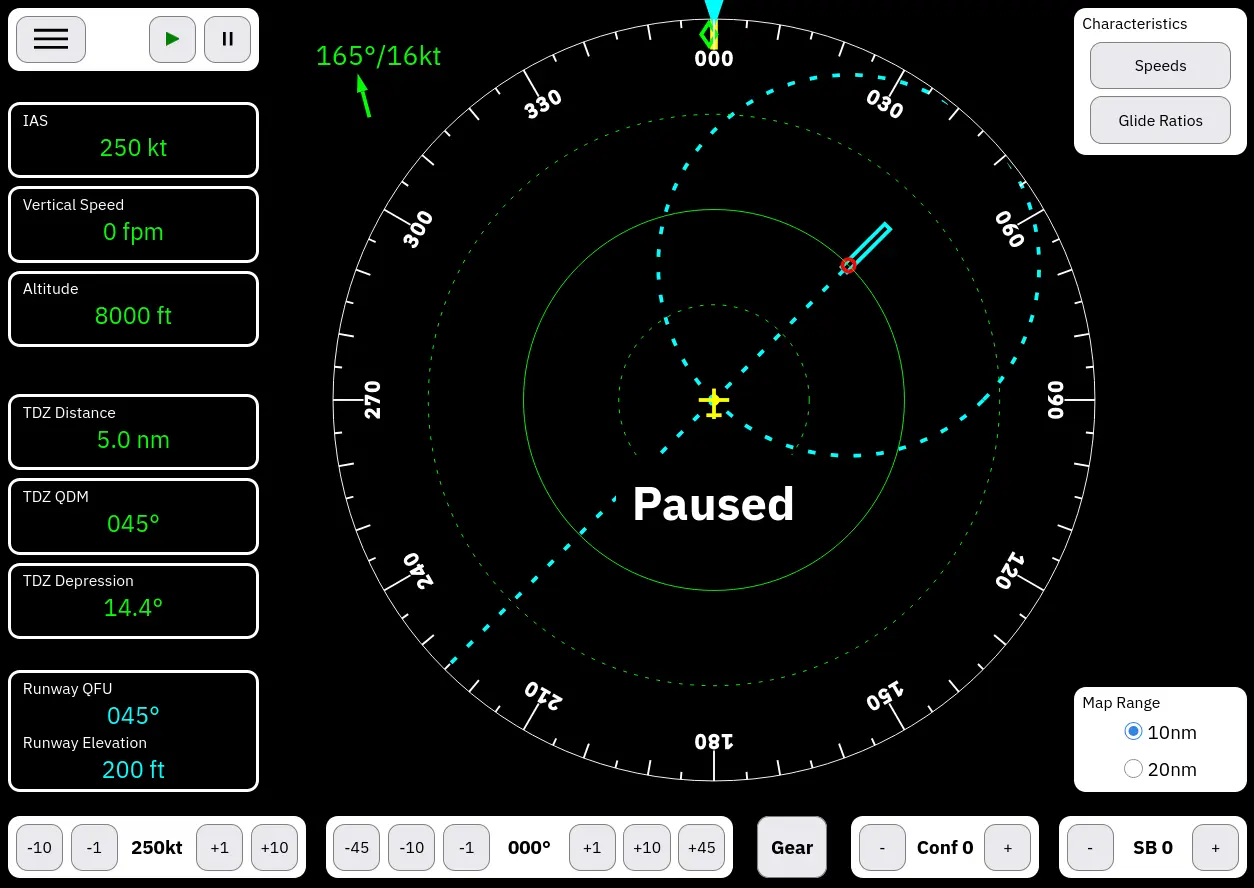Decrease speed by 1 knot
1254x888 pixels.
(94, 847)
